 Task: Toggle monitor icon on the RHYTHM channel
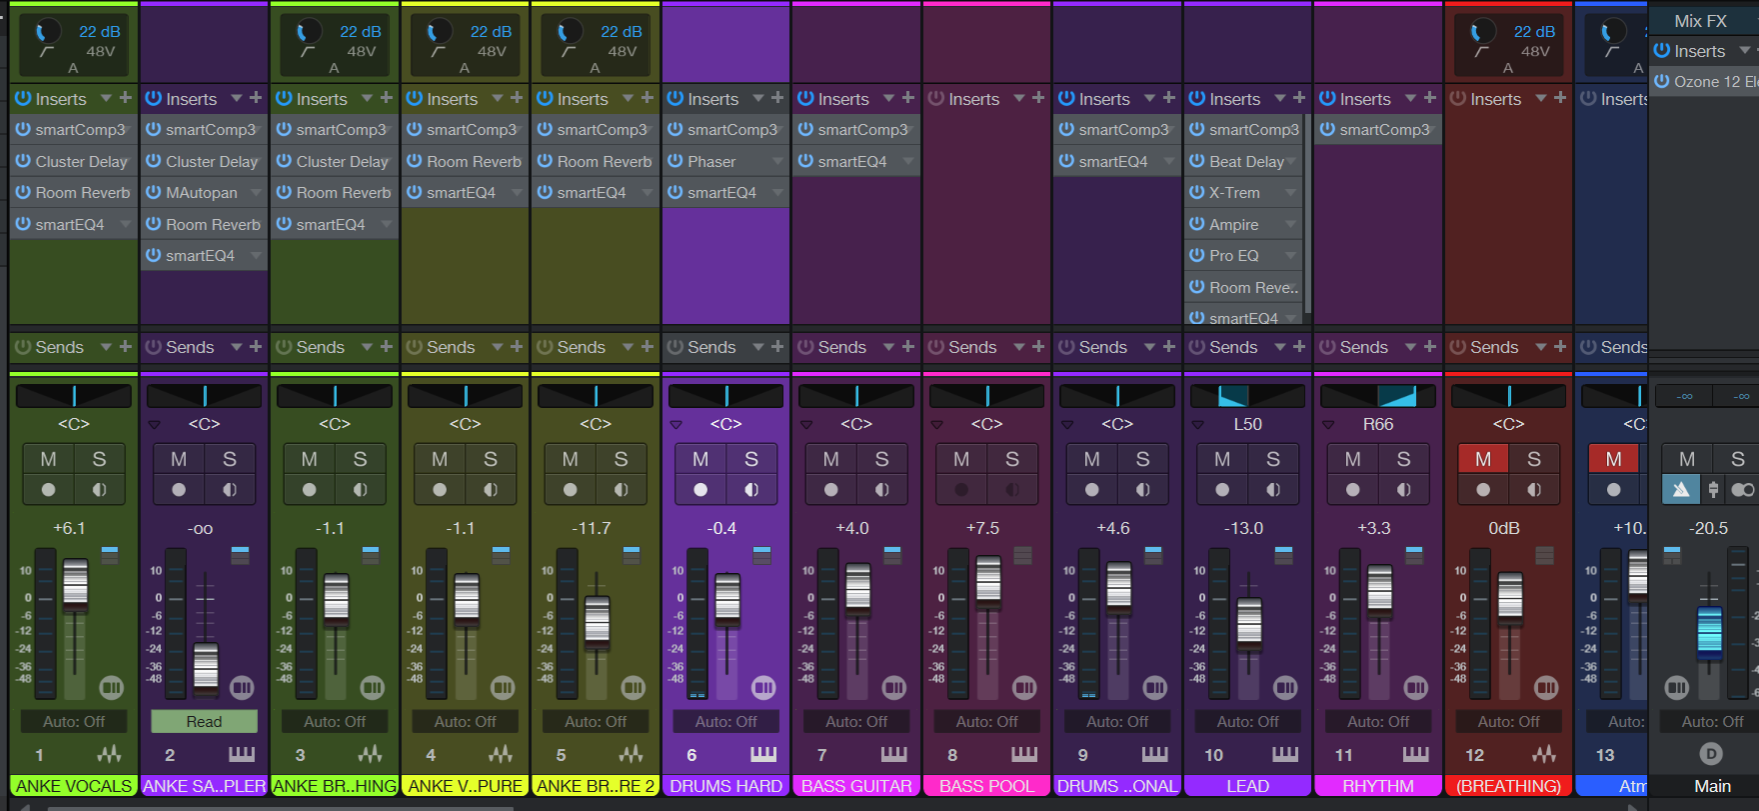pyautogui.click(x=1404, y=490)
